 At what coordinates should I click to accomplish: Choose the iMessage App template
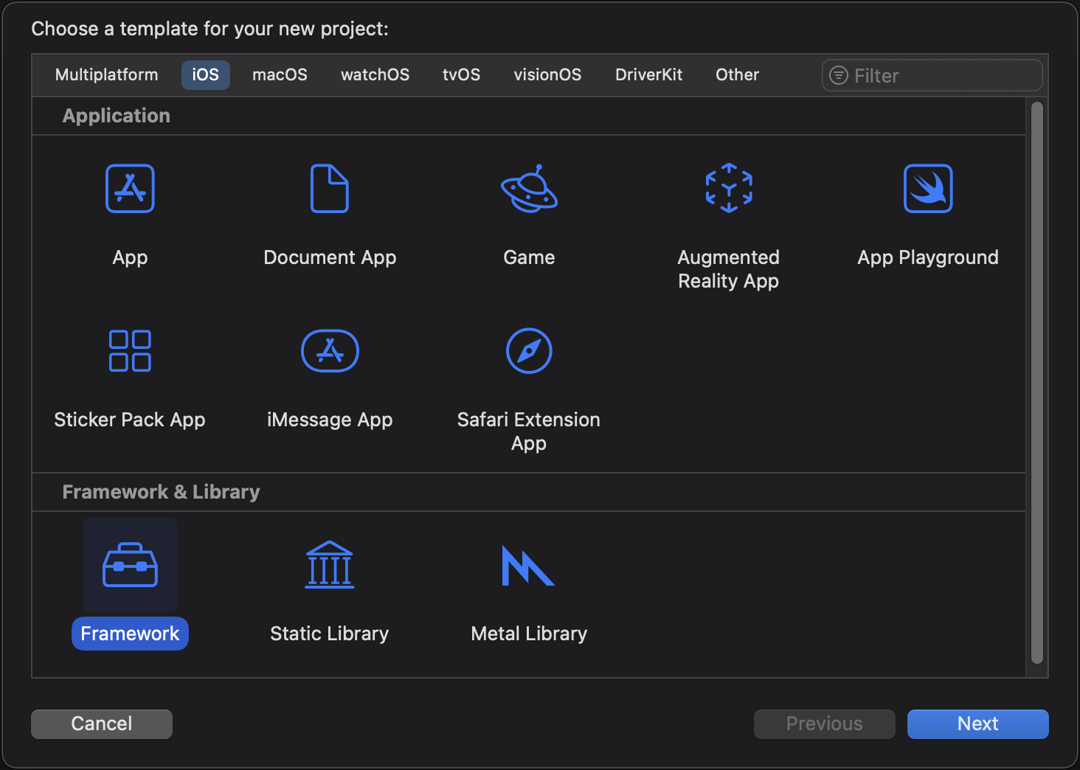click(x=329, y=351)
